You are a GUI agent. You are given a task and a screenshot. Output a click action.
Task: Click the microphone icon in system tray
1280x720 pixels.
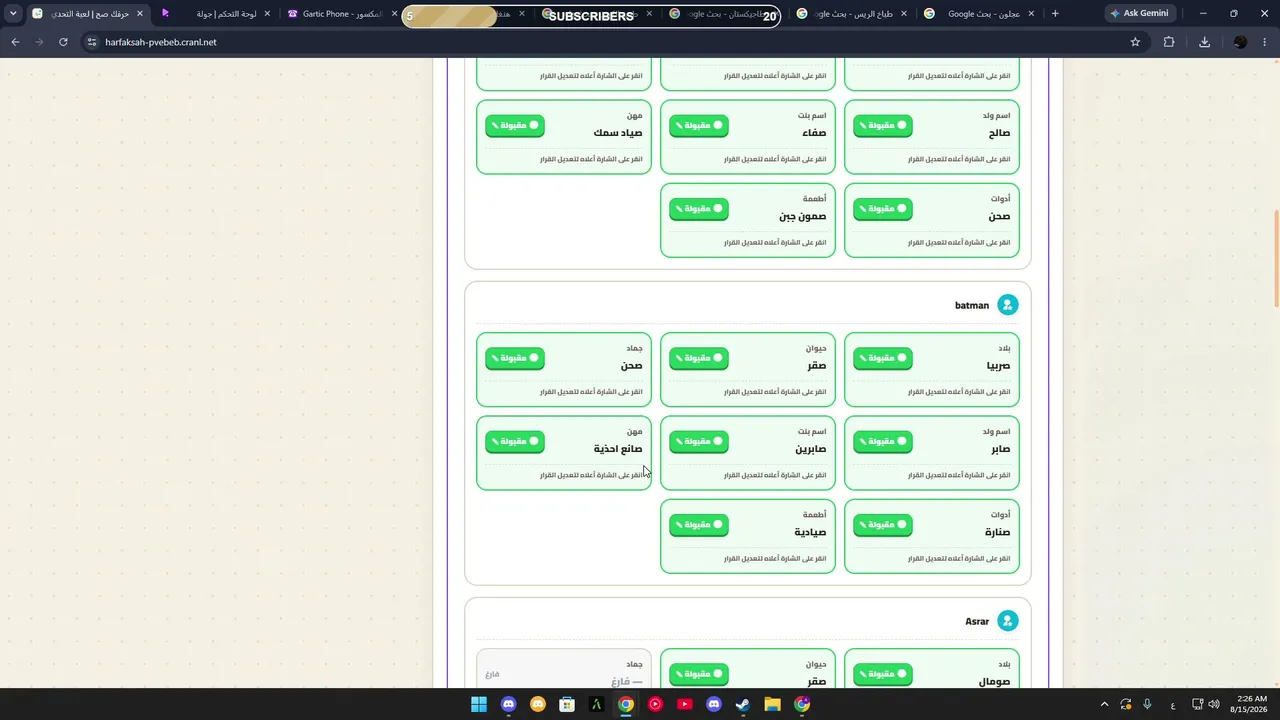point(1147,704)
